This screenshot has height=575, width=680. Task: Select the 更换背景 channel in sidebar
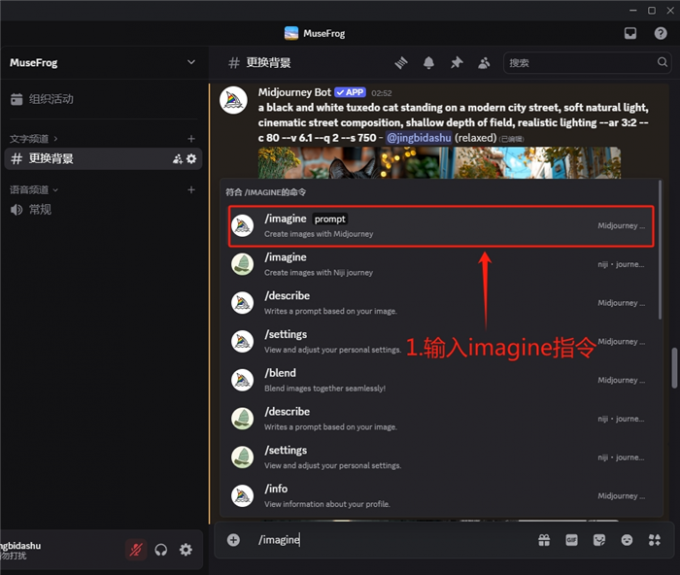(103, 159)
